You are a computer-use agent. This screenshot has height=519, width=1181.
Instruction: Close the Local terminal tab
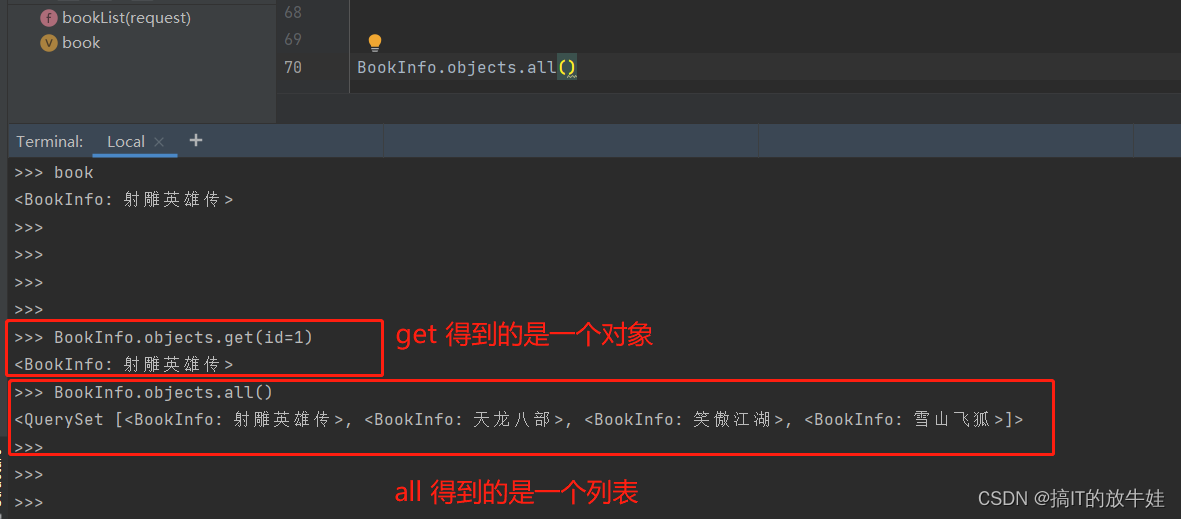[158, 142]
